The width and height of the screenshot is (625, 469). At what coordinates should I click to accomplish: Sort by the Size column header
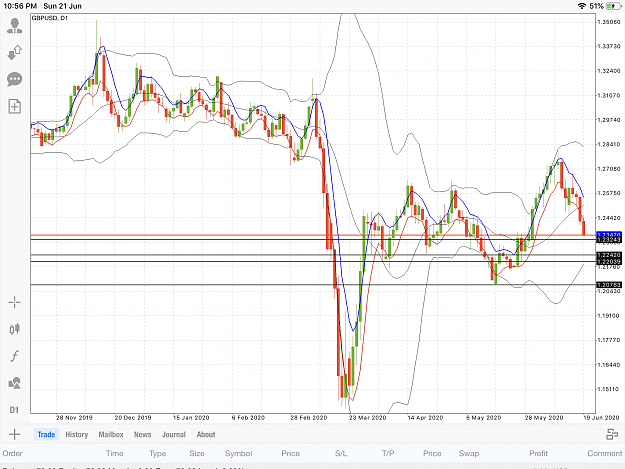click(197, 453)
